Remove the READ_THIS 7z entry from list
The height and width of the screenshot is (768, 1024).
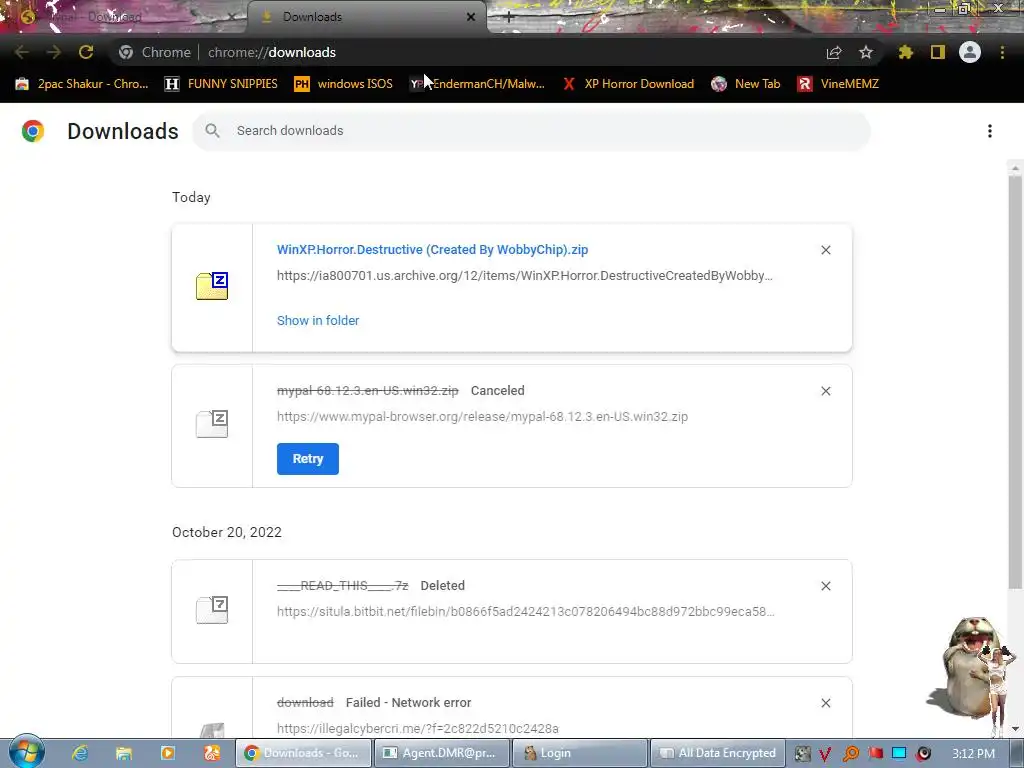pyautogui.click(x=825, y=586)
